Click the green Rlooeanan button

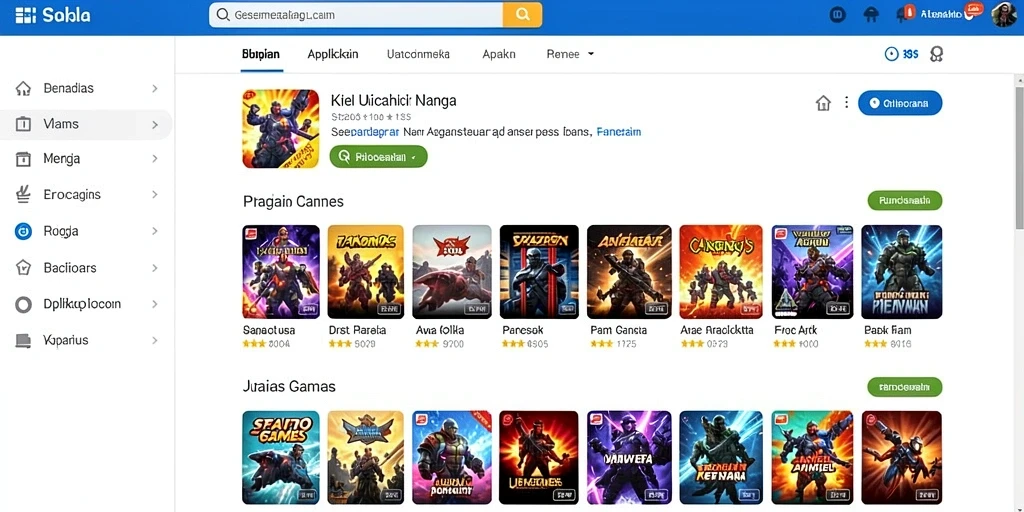(x=379, y=157)
